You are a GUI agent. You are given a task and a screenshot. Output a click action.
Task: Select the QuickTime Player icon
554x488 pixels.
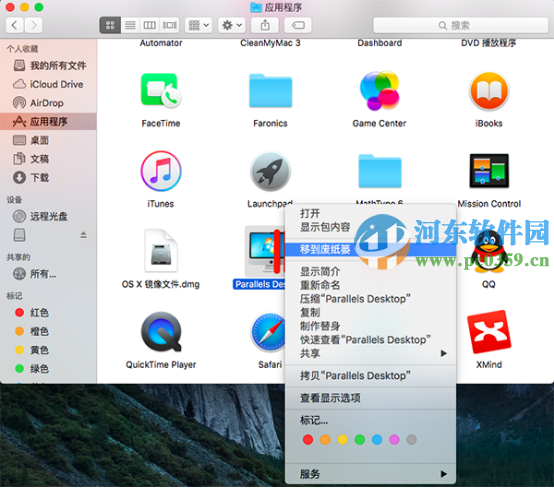(x=161, y=331)
